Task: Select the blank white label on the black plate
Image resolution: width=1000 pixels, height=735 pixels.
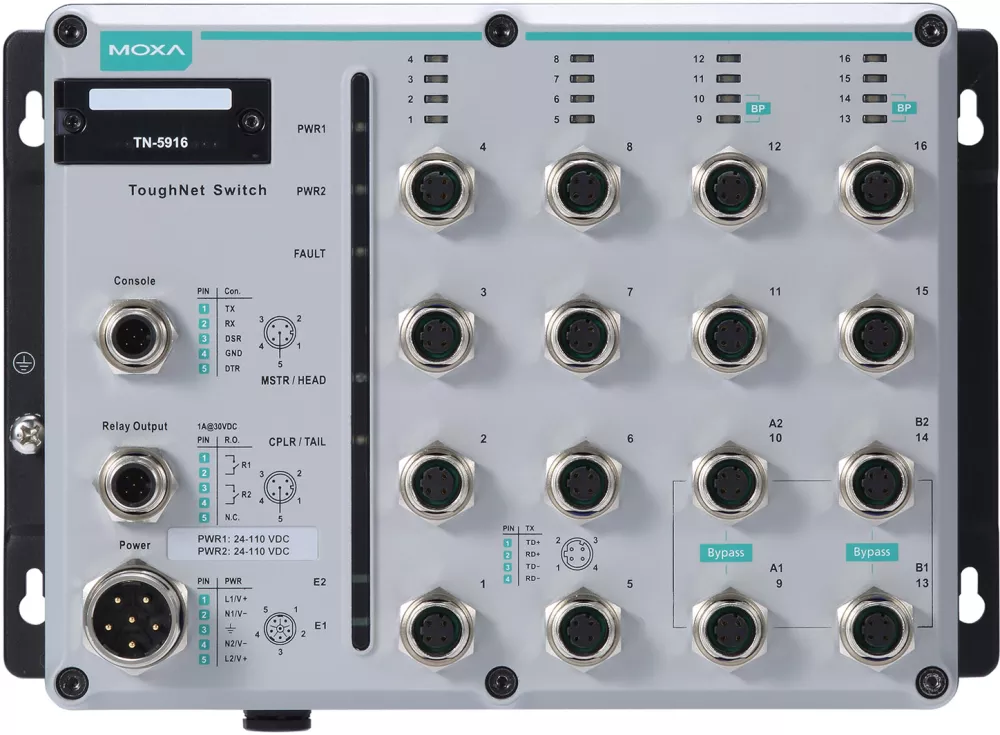Action: (x=160, y=99)
